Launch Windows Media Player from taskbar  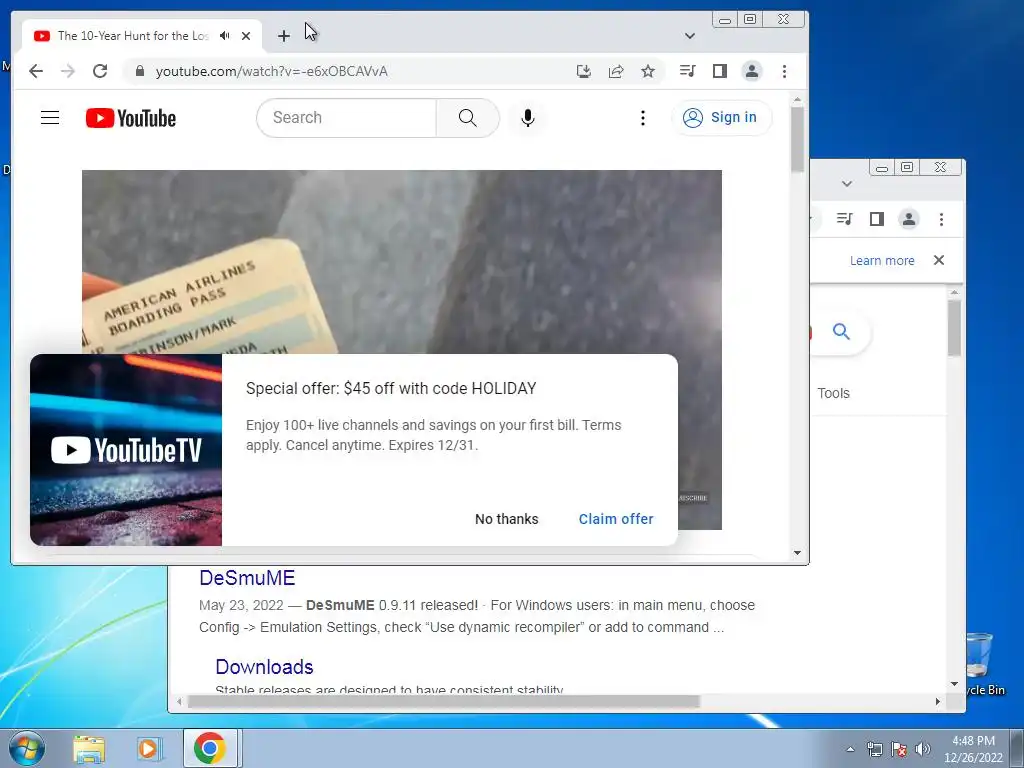pyautogui.click(x=149, y=748)
